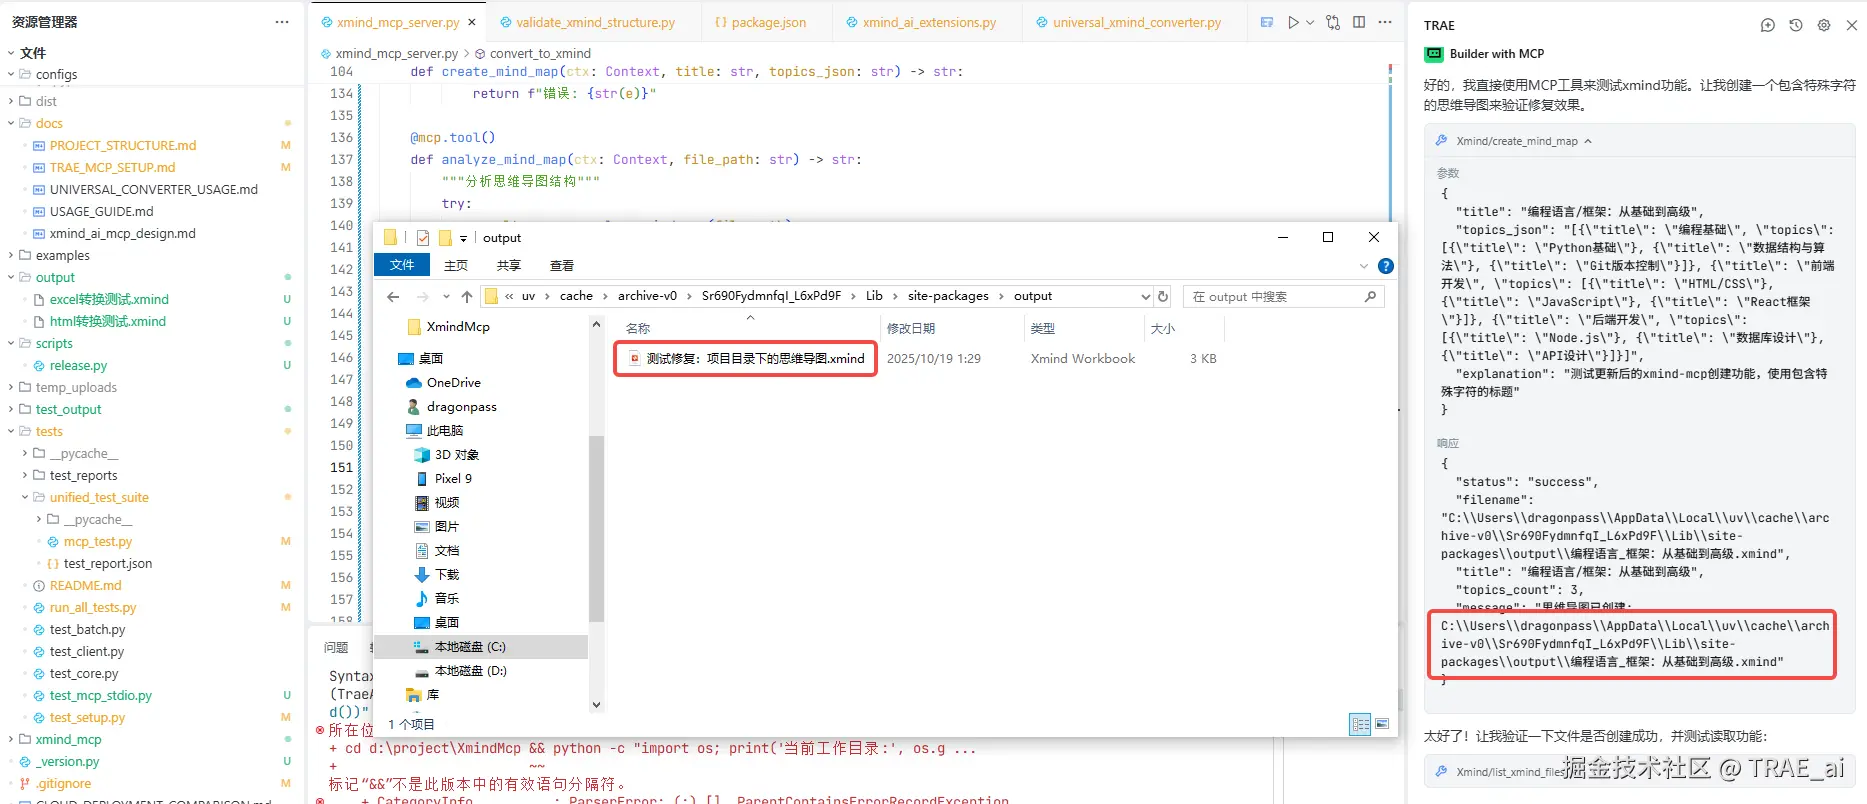Image resolution: width=1867 pixels, height=804 pixels.
Task: Close the xmind_mcp_server.py tab
Action: pyautogui.click(x=472, y=22)
